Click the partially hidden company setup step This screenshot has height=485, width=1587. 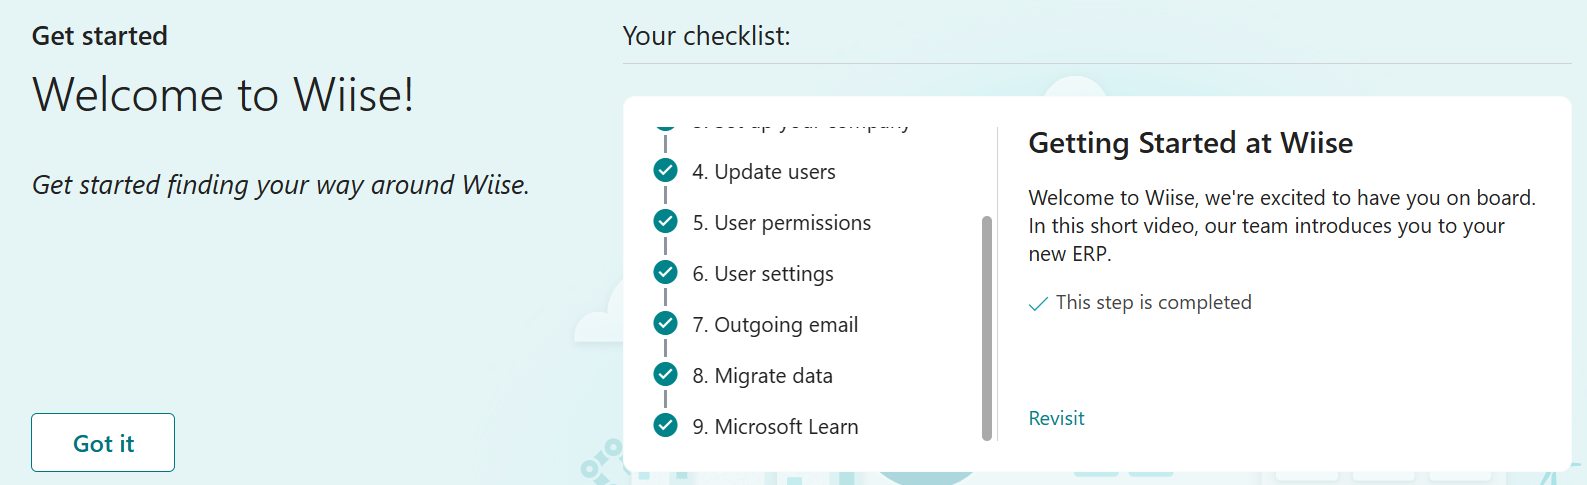click(x=800, y=127)
